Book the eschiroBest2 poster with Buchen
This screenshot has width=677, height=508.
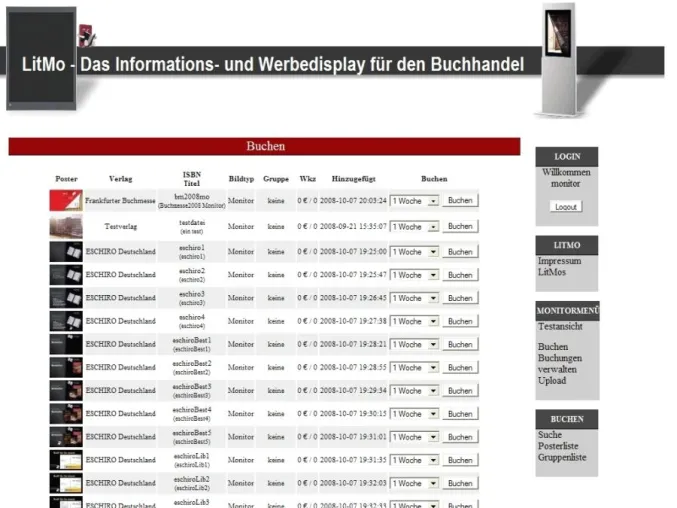coord(460,368)
